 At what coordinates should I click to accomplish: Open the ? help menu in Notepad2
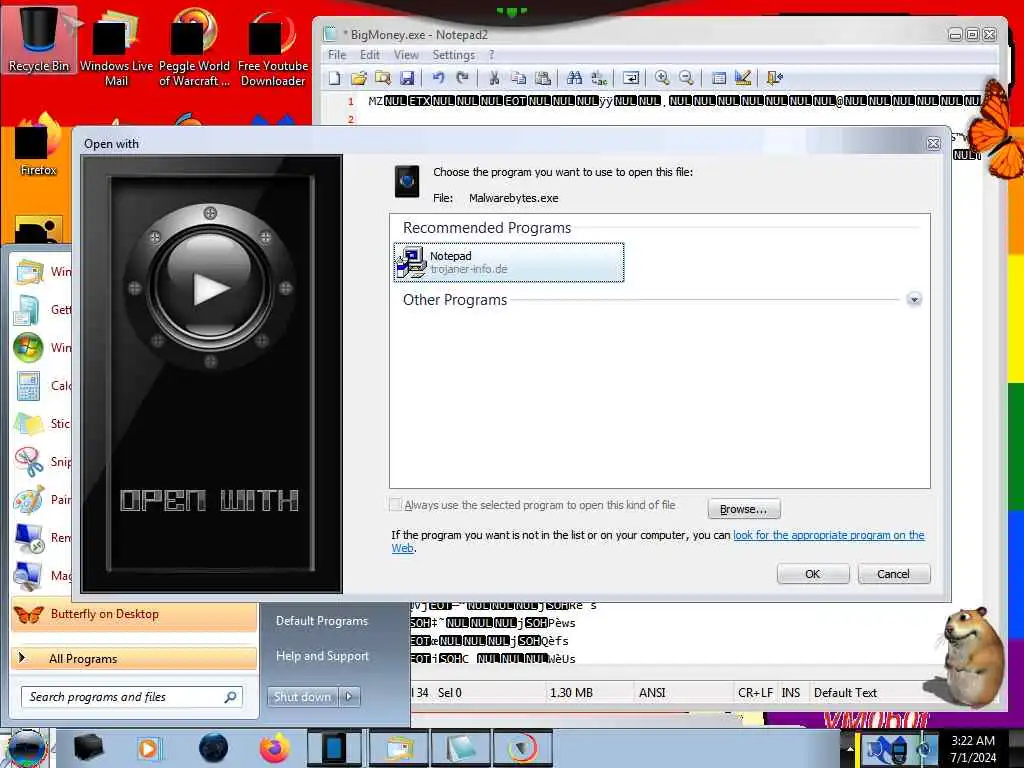pos(492,55)
